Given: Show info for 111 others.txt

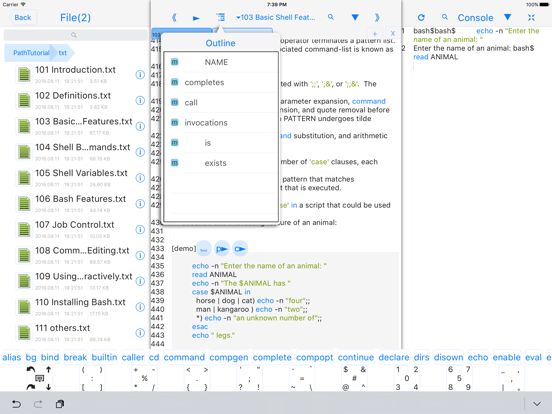Looking at the screenshot, I should 140,333.
